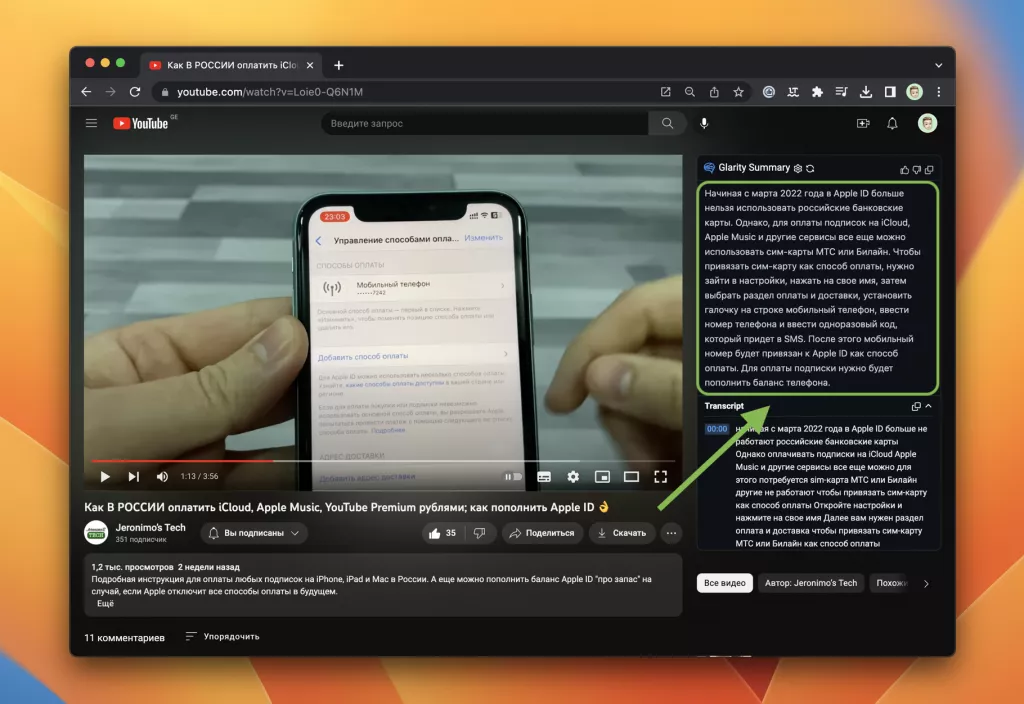
Task: Open the browser share icon in the address bar
Action: point(714,92)
